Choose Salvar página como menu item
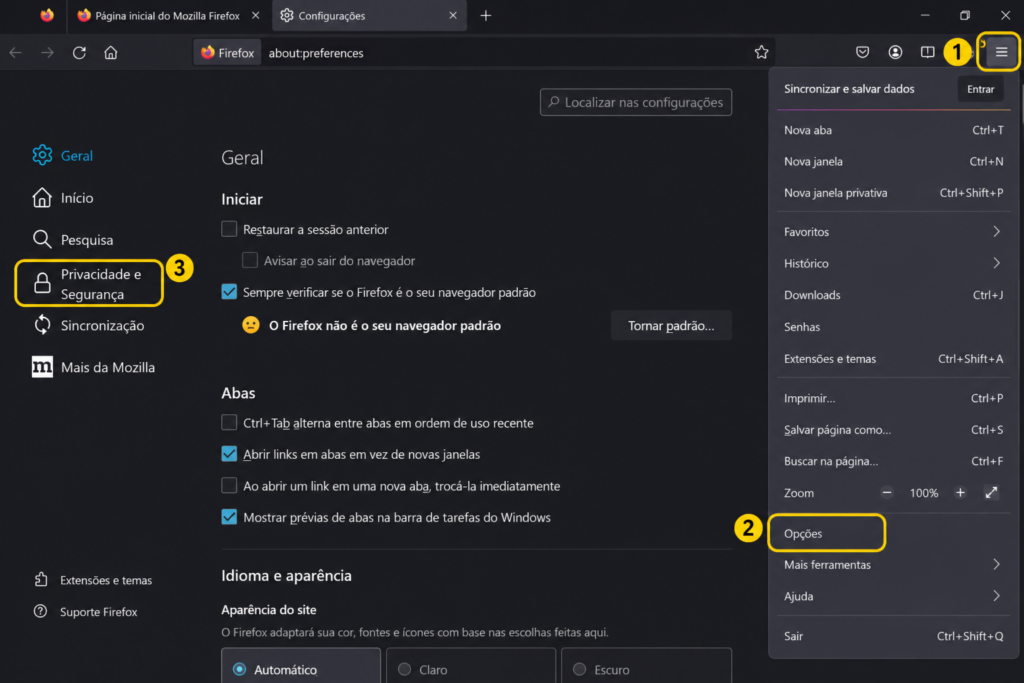Viewport: 1024px width, 683px height. 893,430
